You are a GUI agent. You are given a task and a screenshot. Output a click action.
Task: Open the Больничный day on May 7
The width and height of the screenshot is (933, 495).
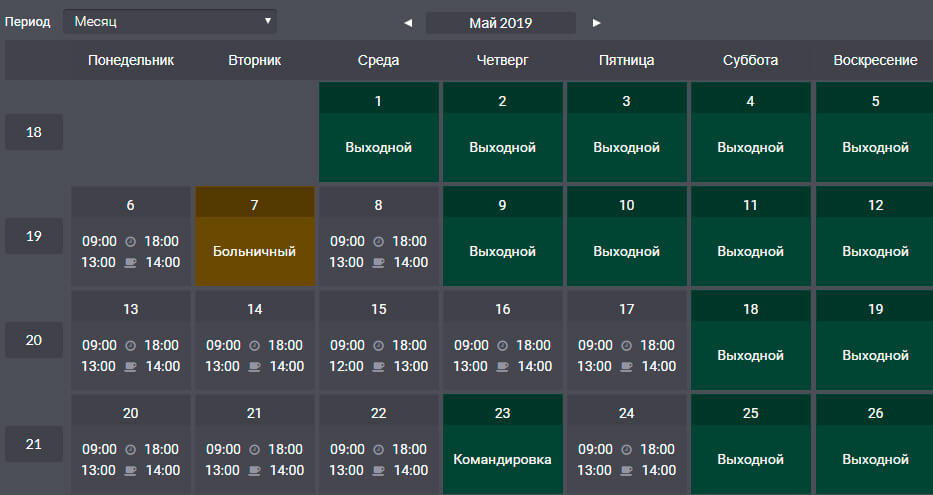click(x=255, y=236)
